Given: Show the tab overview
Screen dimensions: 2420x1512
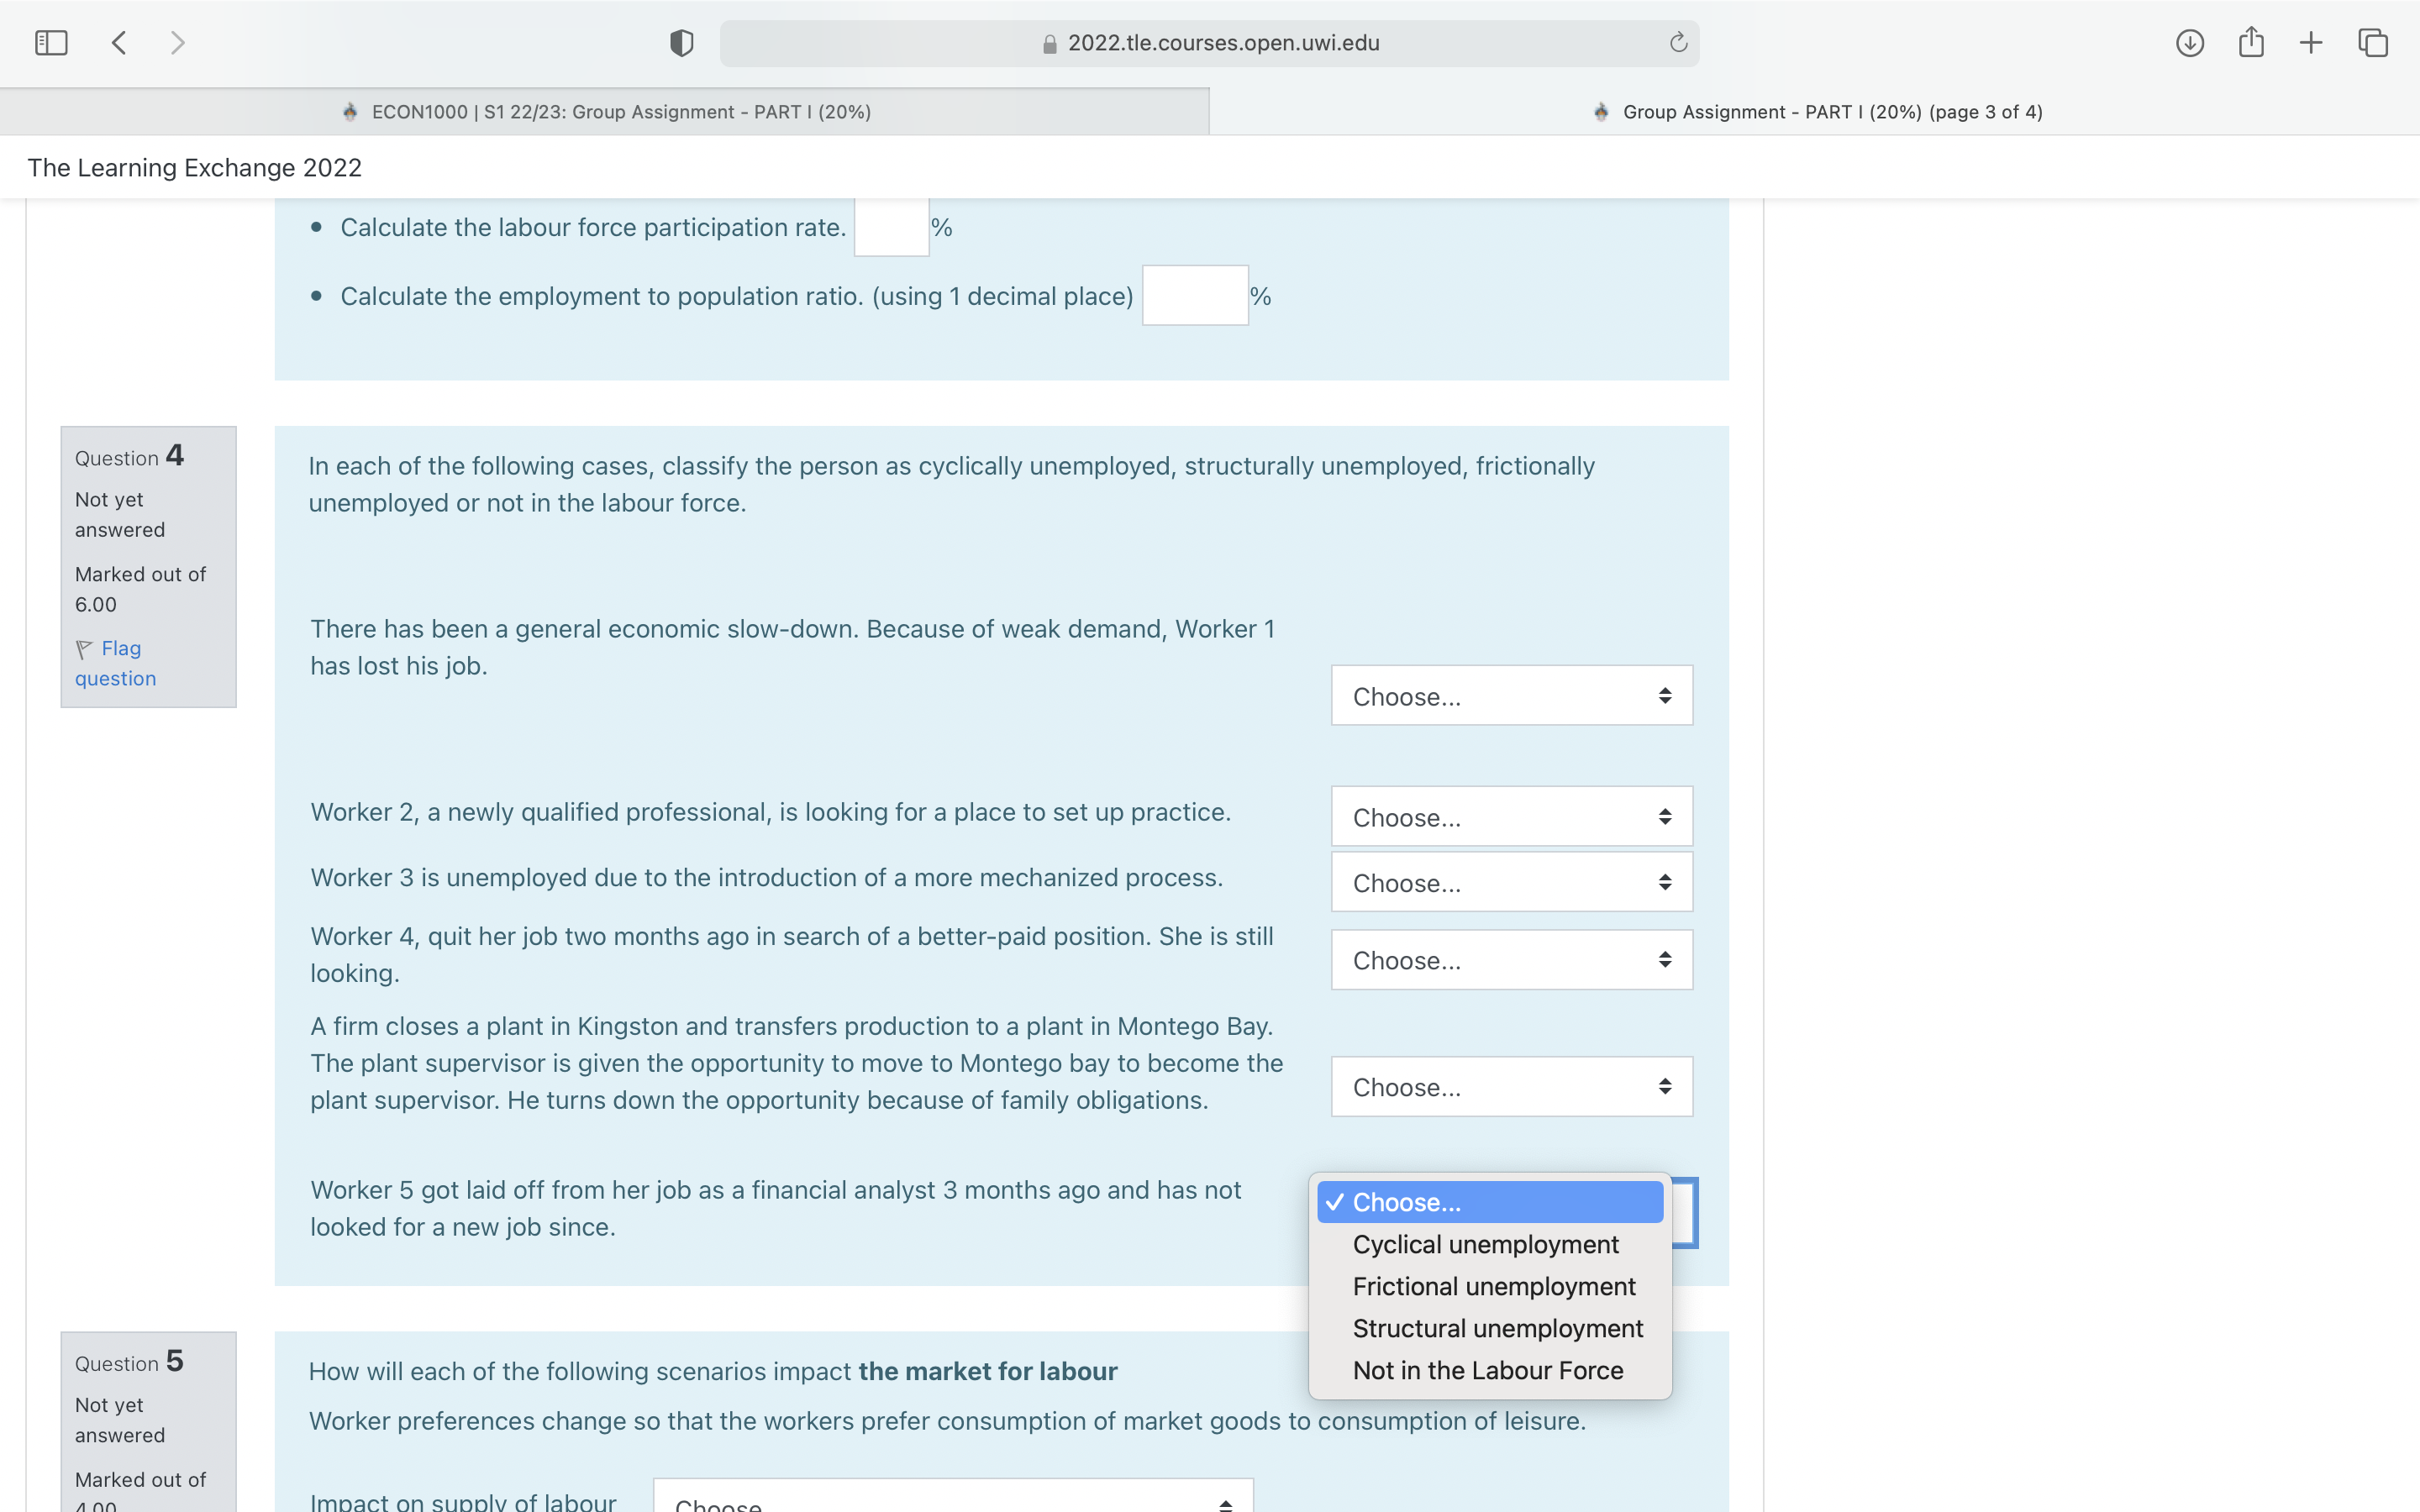Looking at the screenshot, I should click(2372, 42).
